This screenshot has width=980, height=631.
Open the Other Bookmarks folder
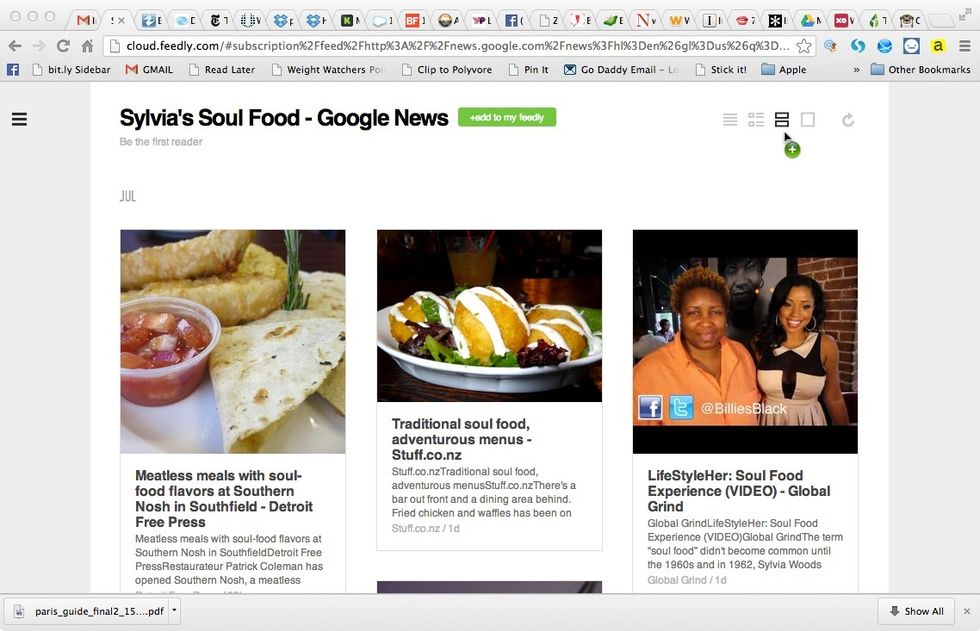coord(920,70)
